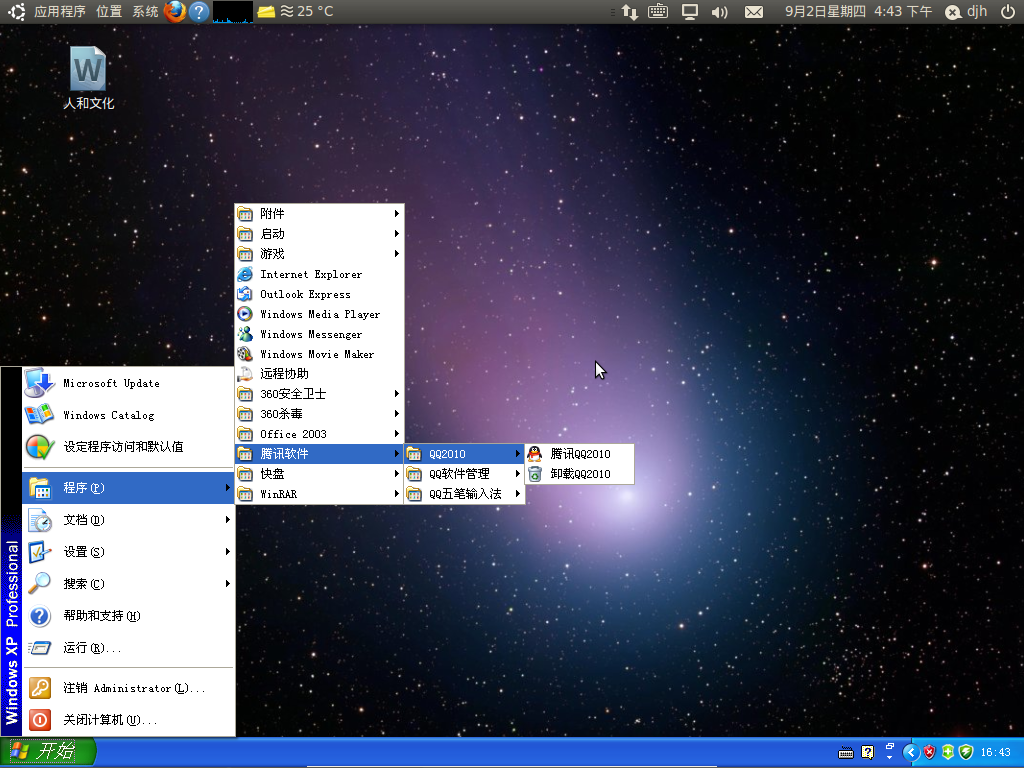The width and height of the screenshot is (1024, 768).
Task: Launch Windows Movie Maker
Action: [x=319, y=354]
